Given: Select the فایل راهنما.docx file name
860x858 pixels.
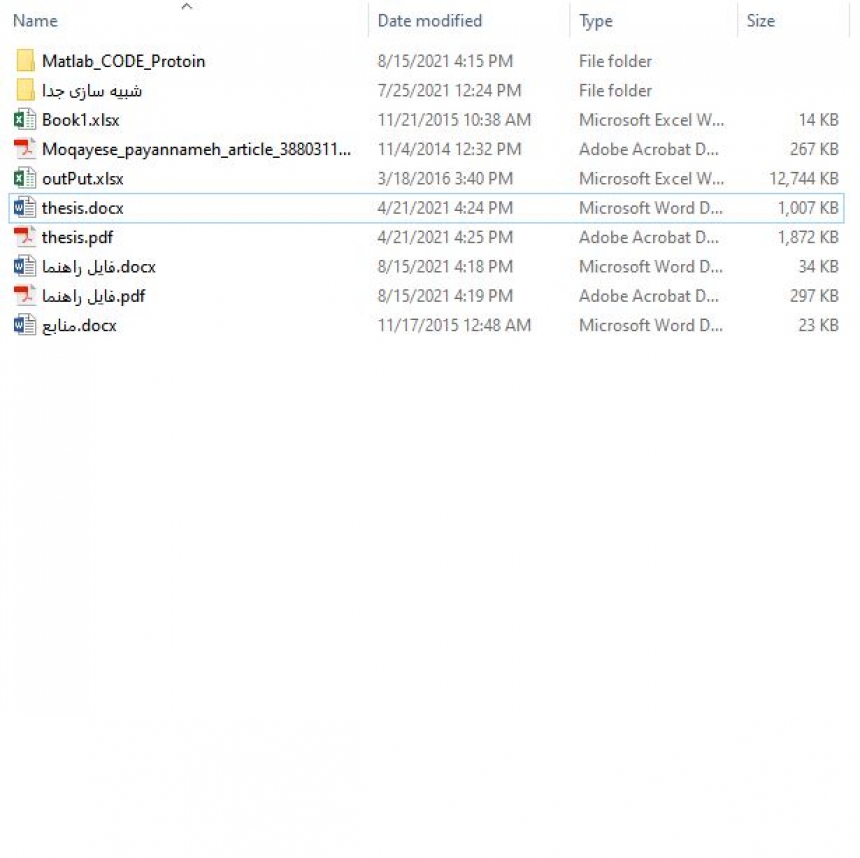Looking at the screenshot, I should pos(99,267).
